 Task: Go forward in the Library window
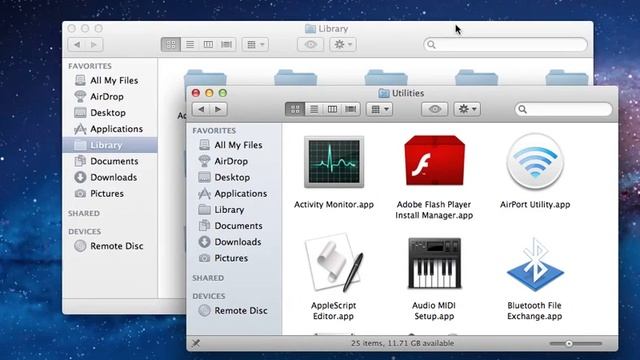(94, 44)
